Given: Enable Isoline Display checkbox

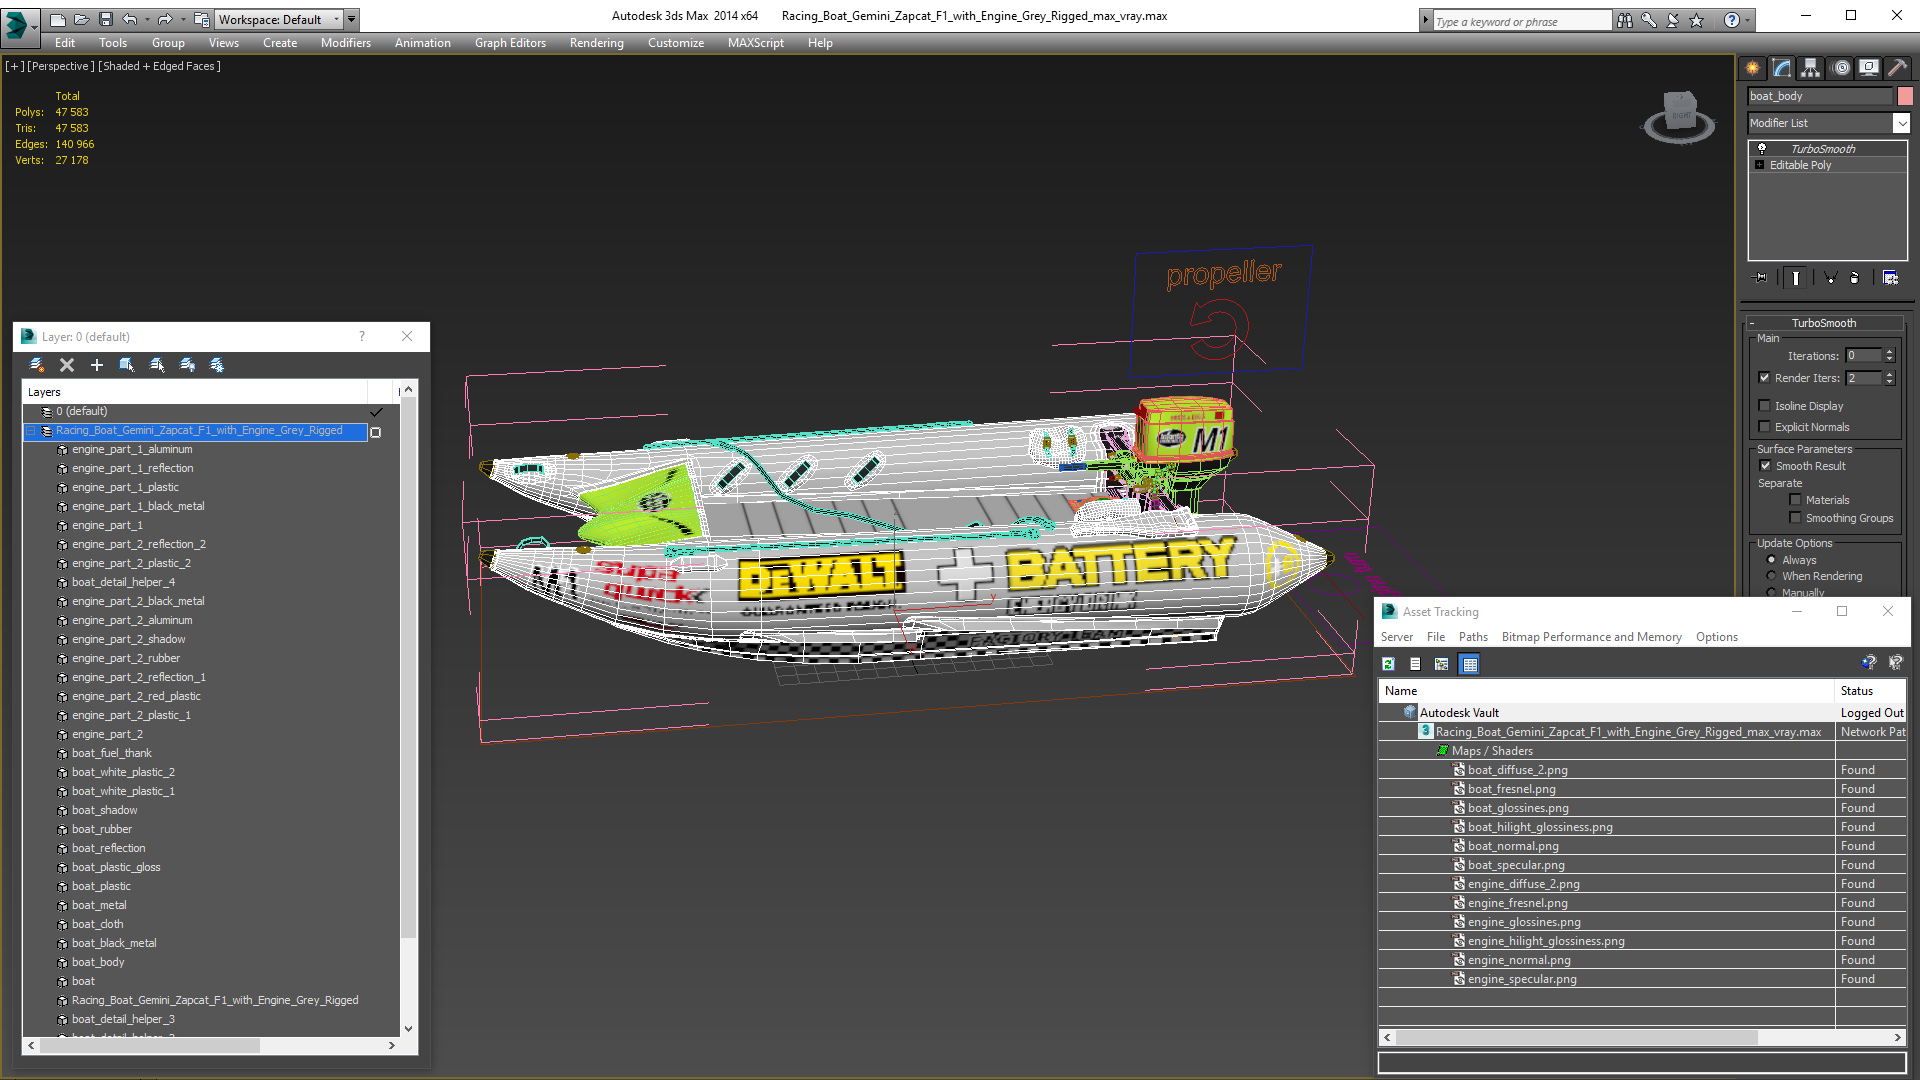Looking at the screenshot, I should (x=1764, y=406).
